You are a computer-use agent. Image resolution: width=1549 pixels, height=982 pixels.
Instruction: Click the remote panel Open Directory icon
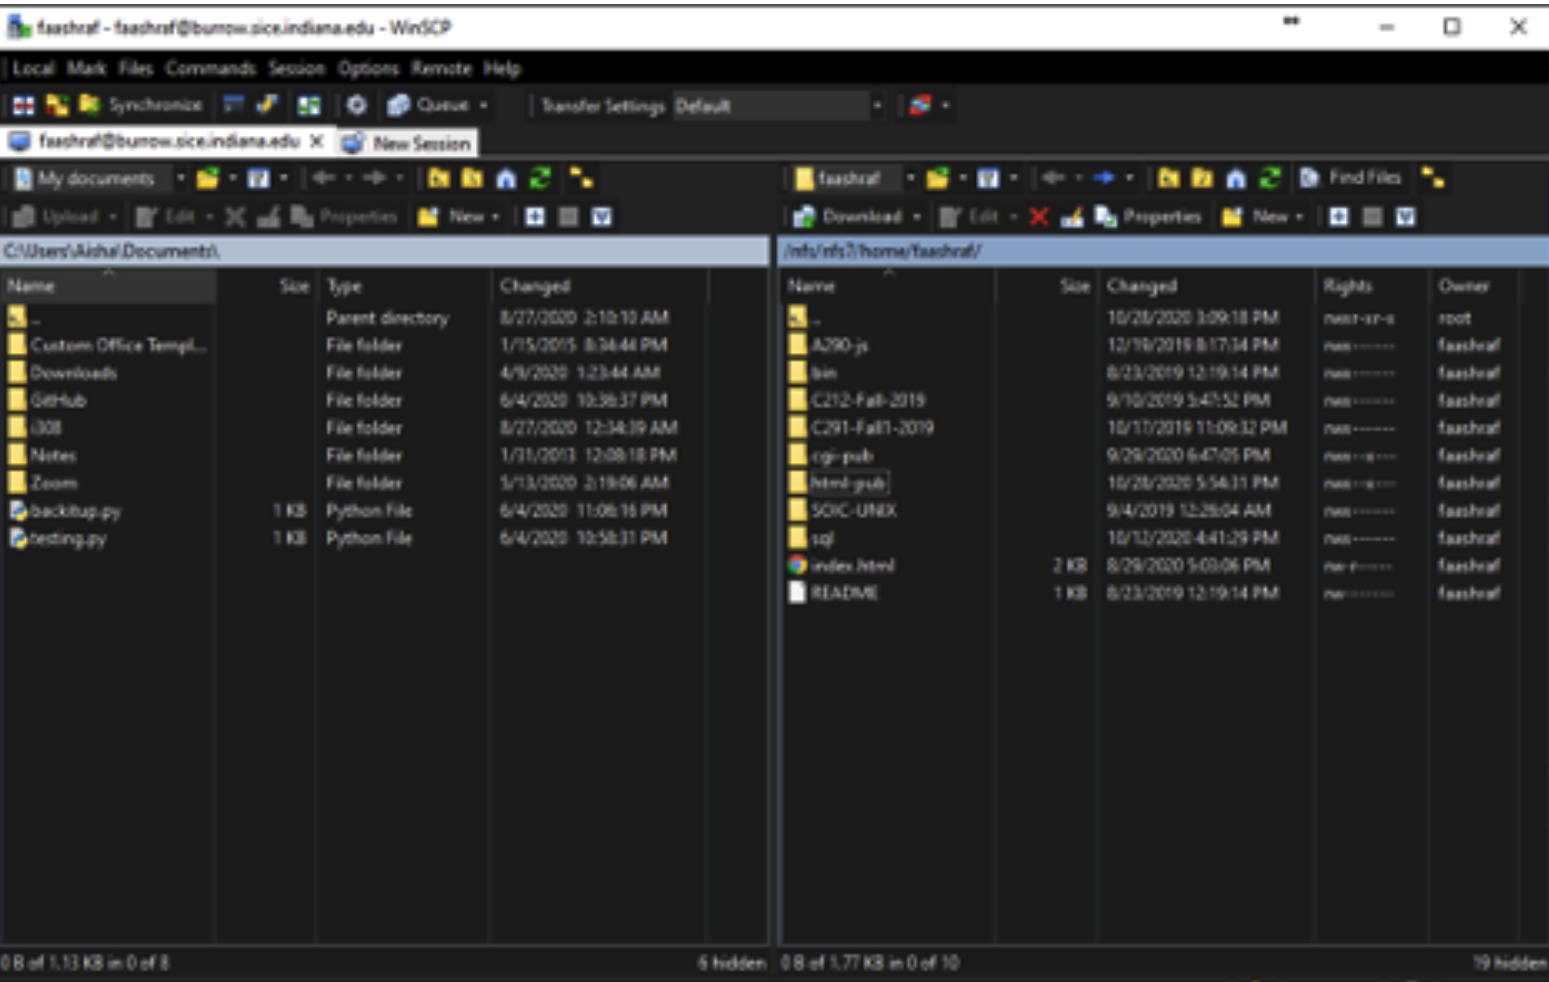pos(937,179)
